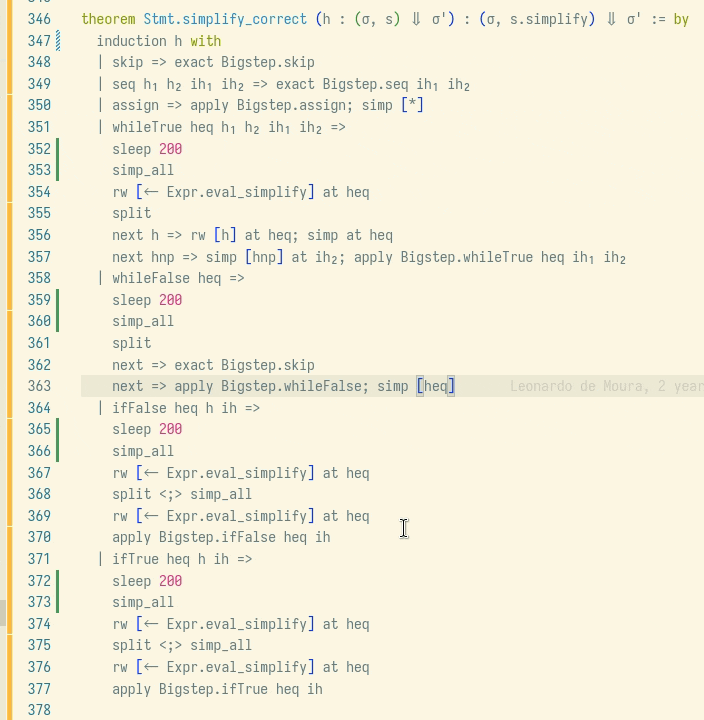Click line number 360 in the gutter
Viewport: 704px width, 720px height.
click(39, 321)
